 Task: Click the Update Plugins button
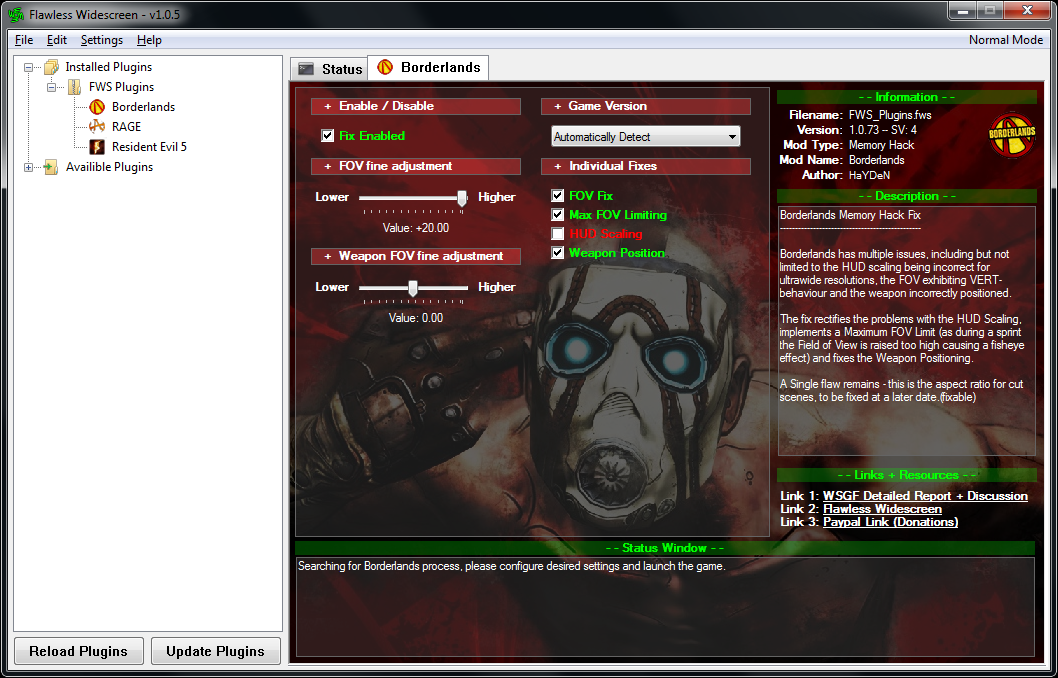coord(216,651)
